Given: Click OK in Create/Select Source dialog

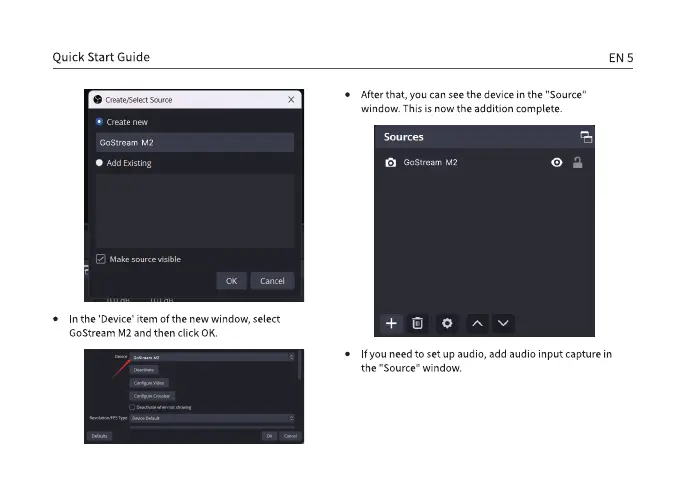Looking at the screenshot, I should coord(231,281).
